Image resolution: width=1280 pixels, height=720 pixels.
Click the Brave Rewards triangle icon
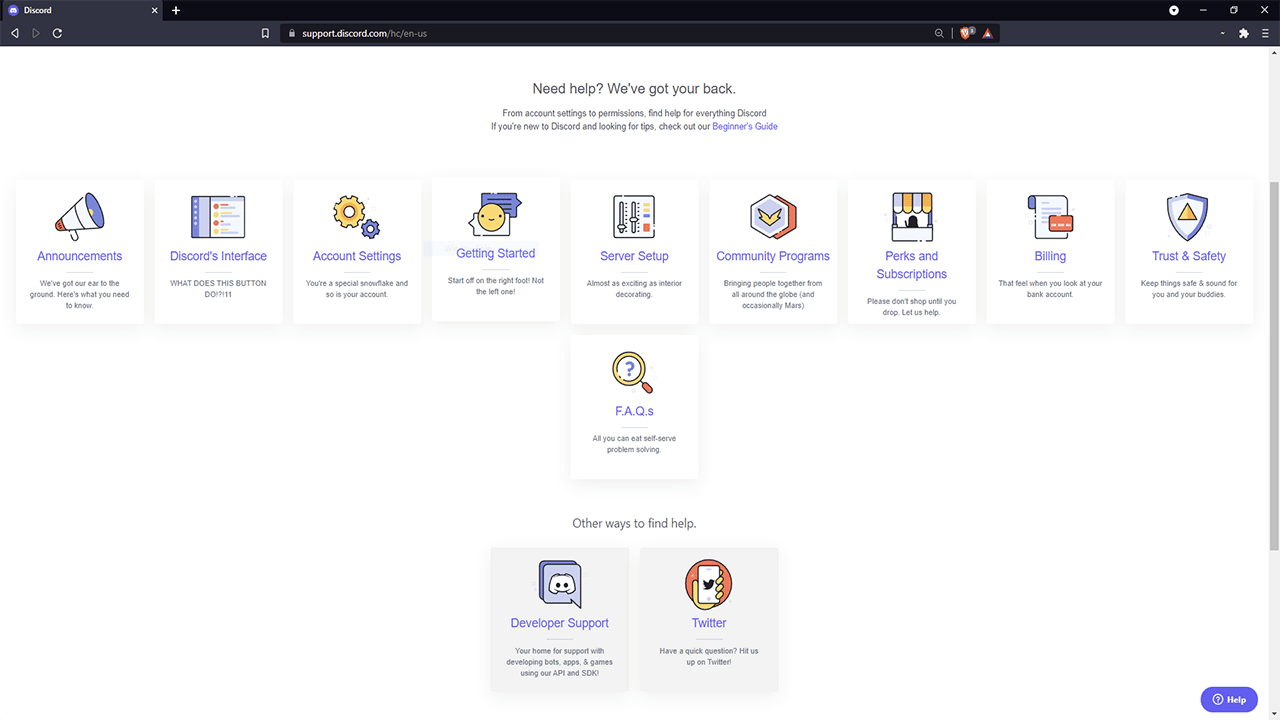click(x=987, y=33)
